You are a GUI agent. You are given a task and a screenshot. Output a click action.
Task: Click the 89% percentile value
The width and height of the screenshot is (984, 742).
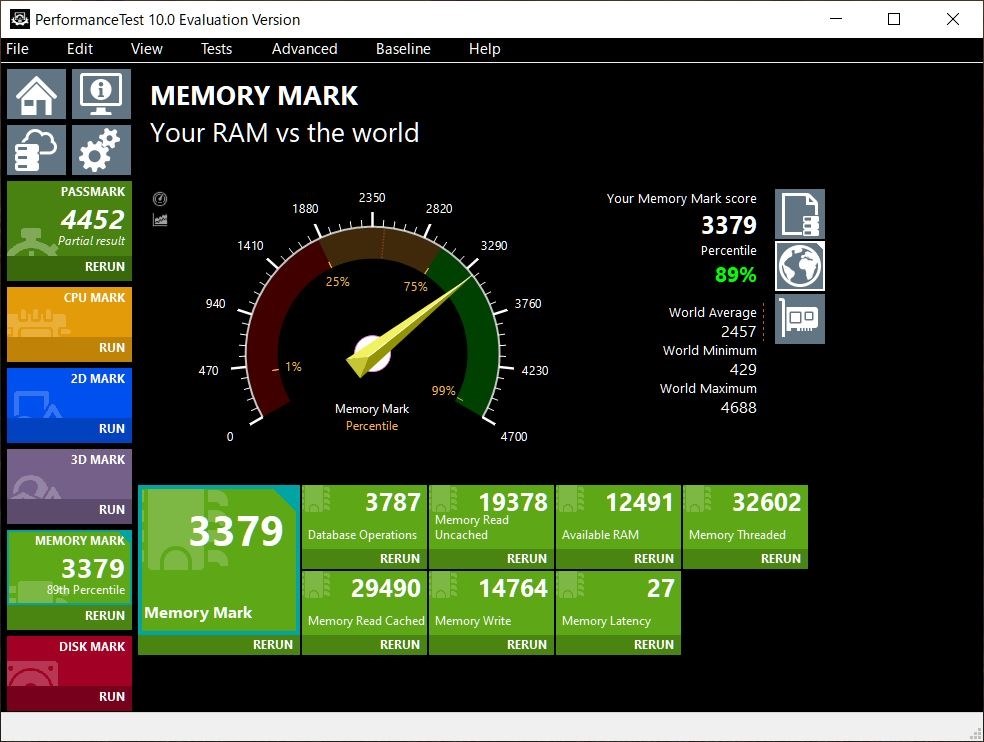(x=735, y=275)
